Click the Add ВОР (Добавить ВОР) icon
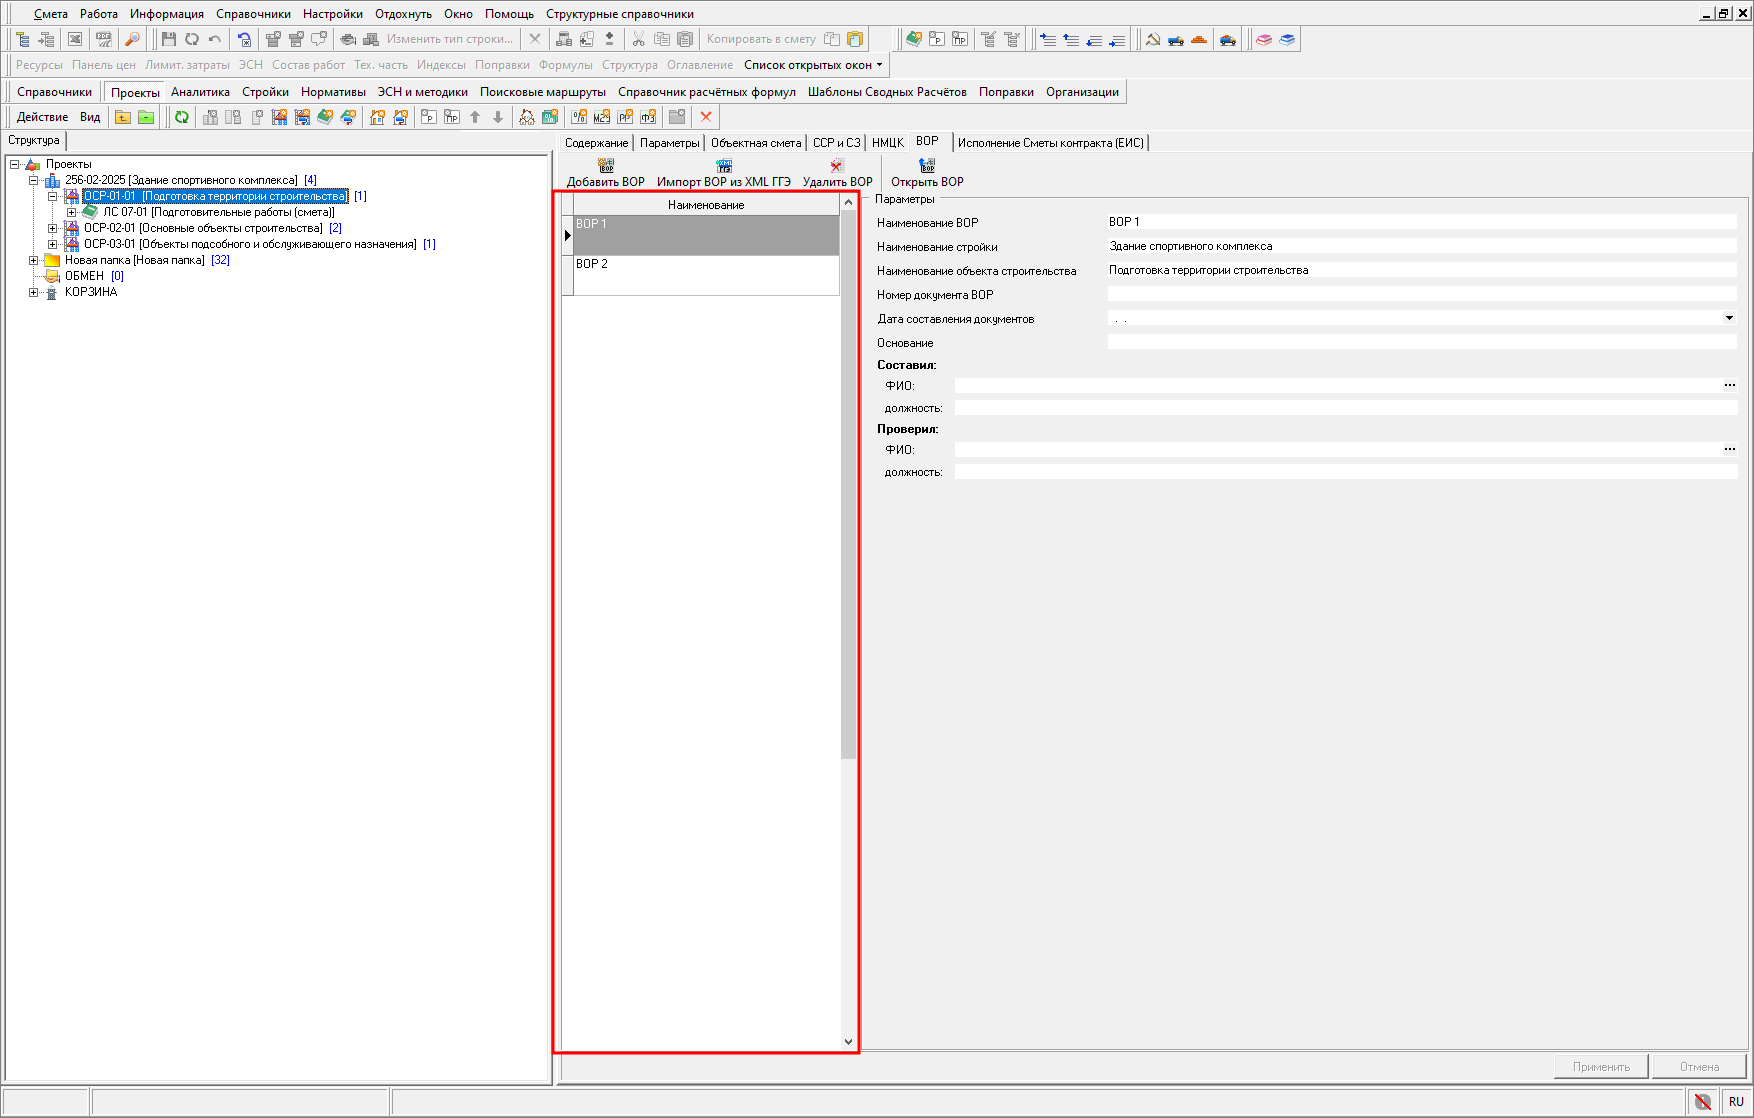This screenshot has height=1118, width=1754. [606, 166]
